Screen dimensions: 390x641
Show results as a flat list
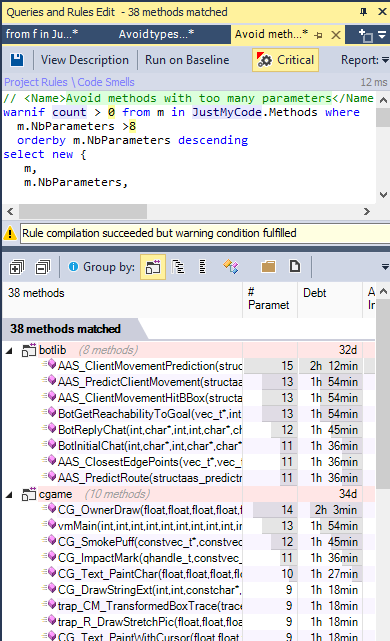[x=202, y=267]
